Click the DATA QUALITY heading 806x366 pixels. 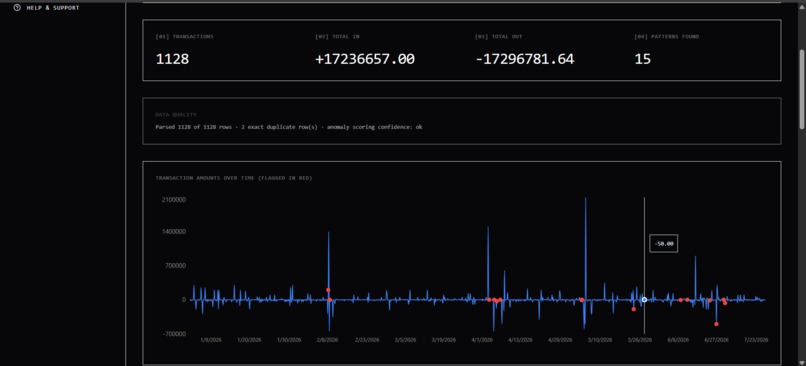click(x=176, y=115)
